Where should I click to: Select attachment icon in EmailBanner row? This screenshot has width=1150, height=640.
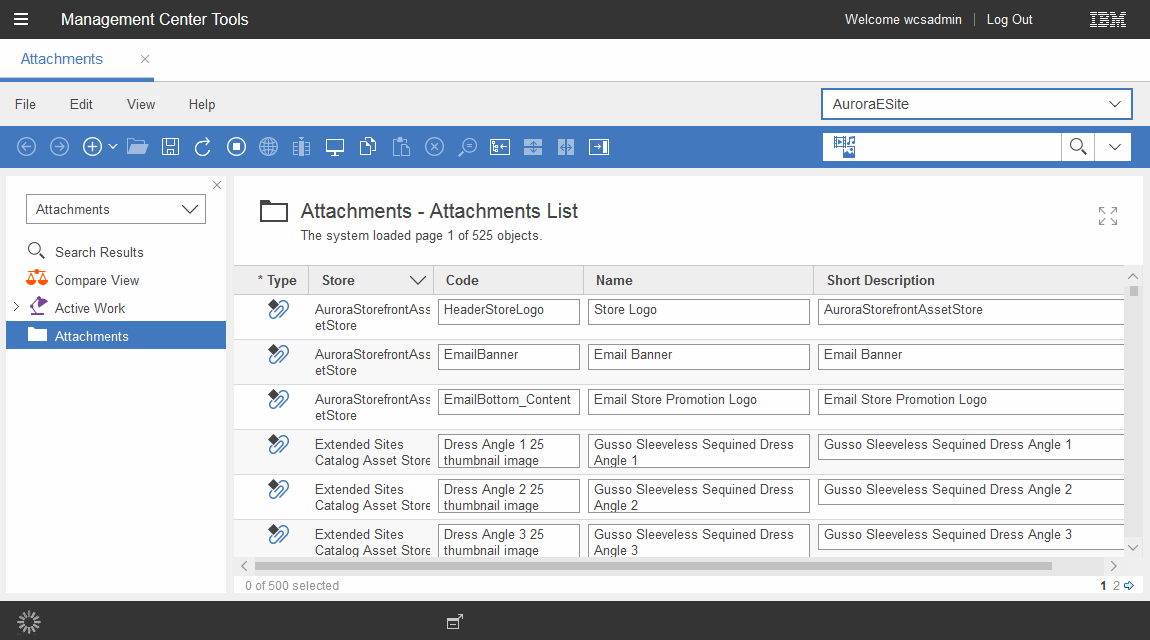(278, 355)
